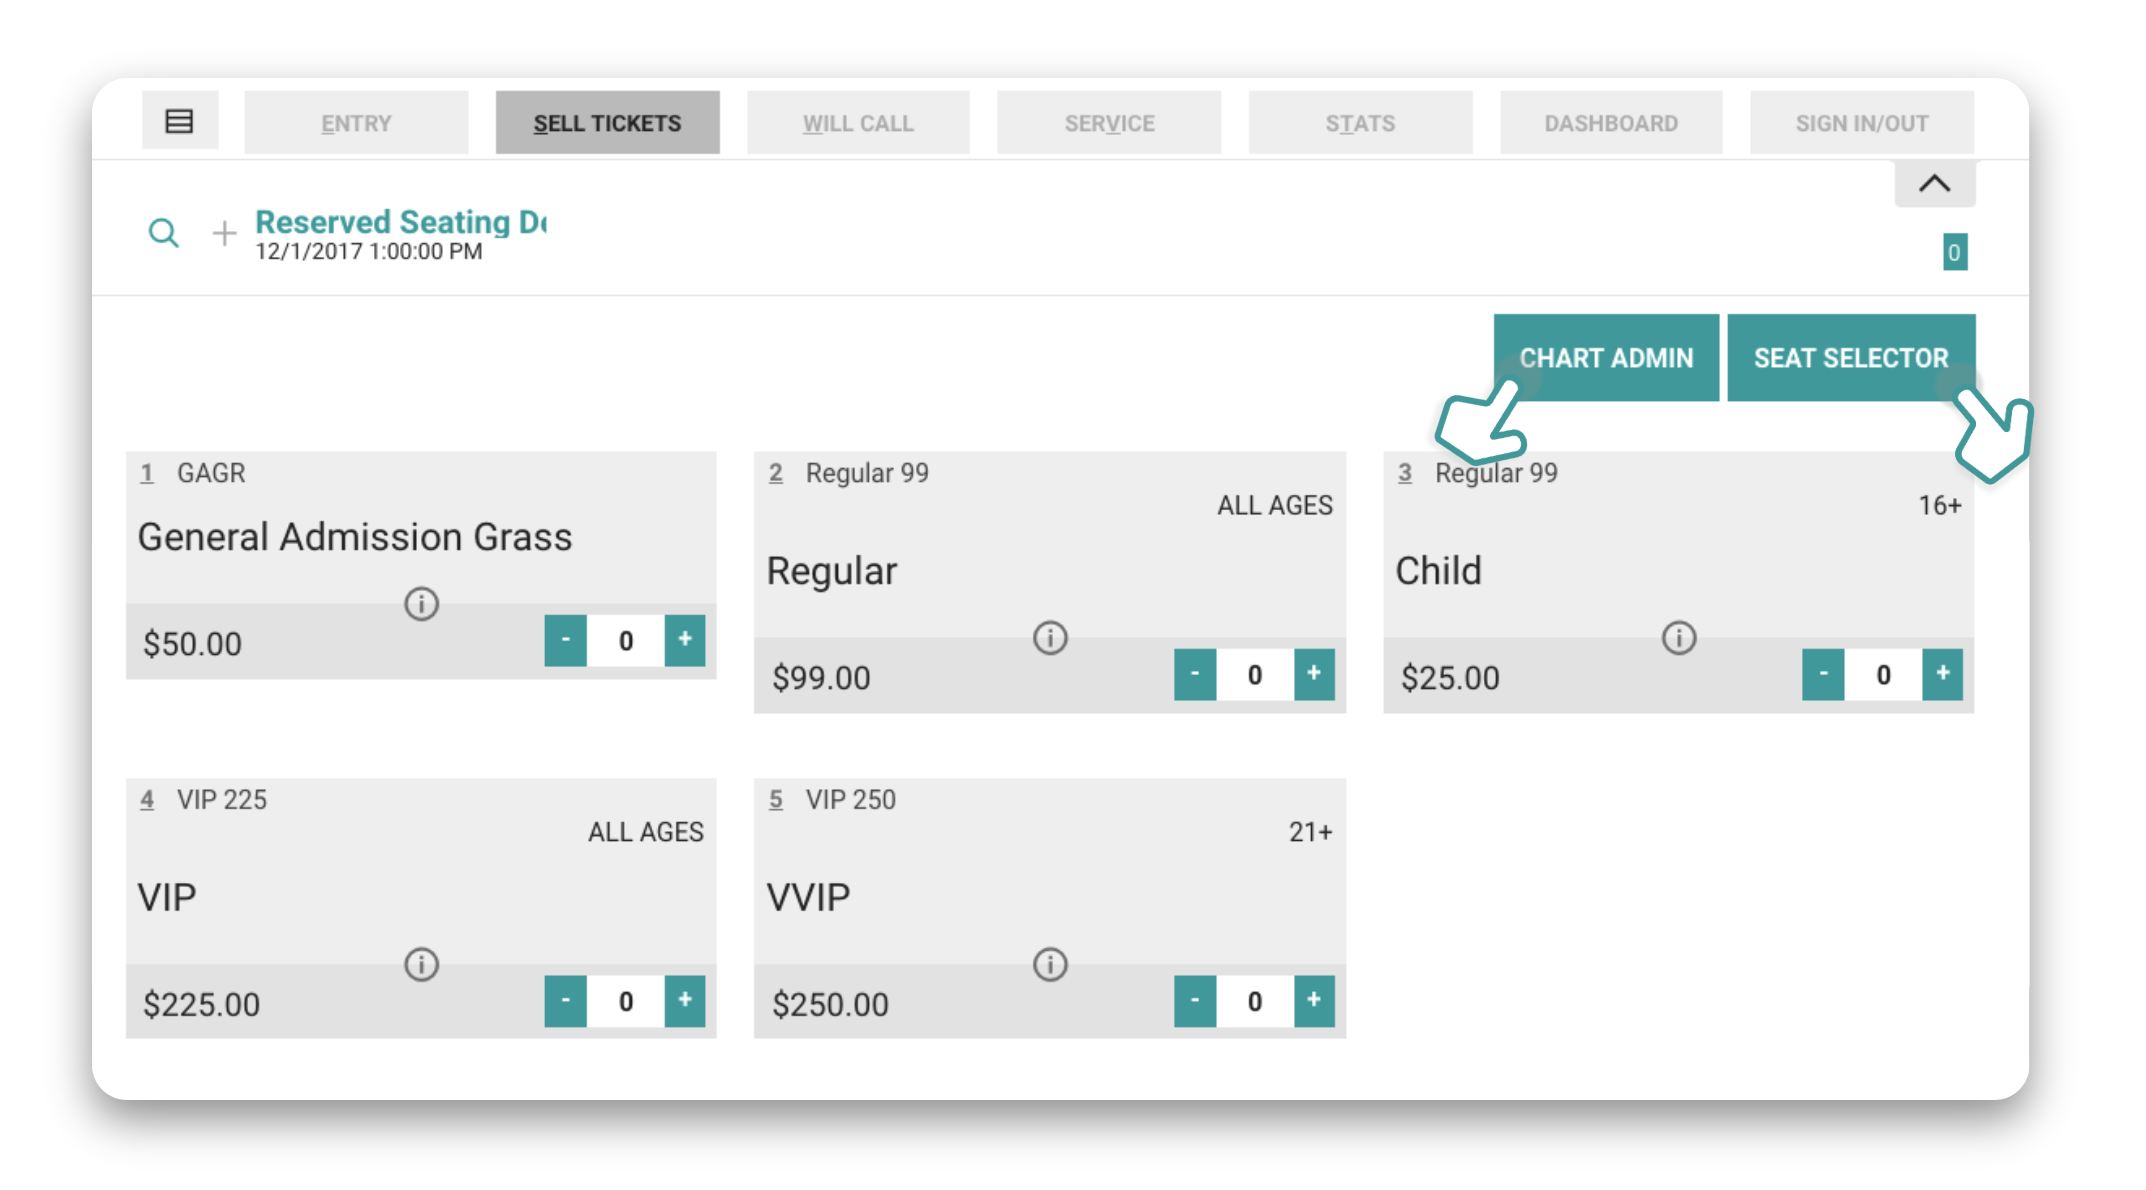Select the Child ticket card name

1438,571
